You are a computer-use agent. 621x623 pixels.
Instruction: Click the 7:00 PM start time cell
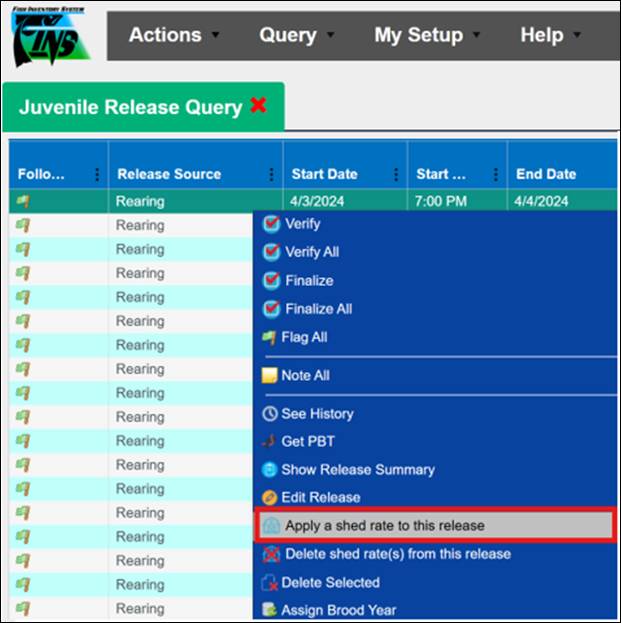coord(441,201)
